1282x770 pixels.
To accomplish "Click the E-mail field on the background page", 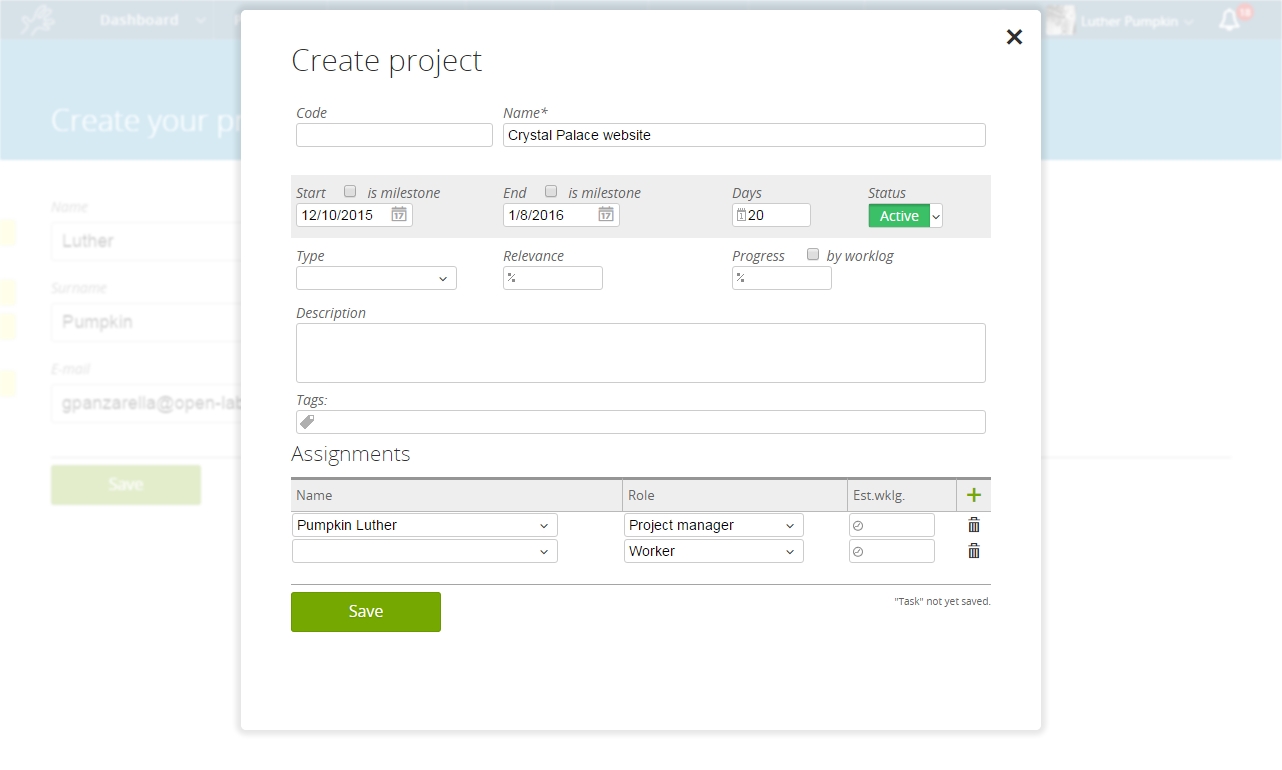I will (x=145, y=403).
